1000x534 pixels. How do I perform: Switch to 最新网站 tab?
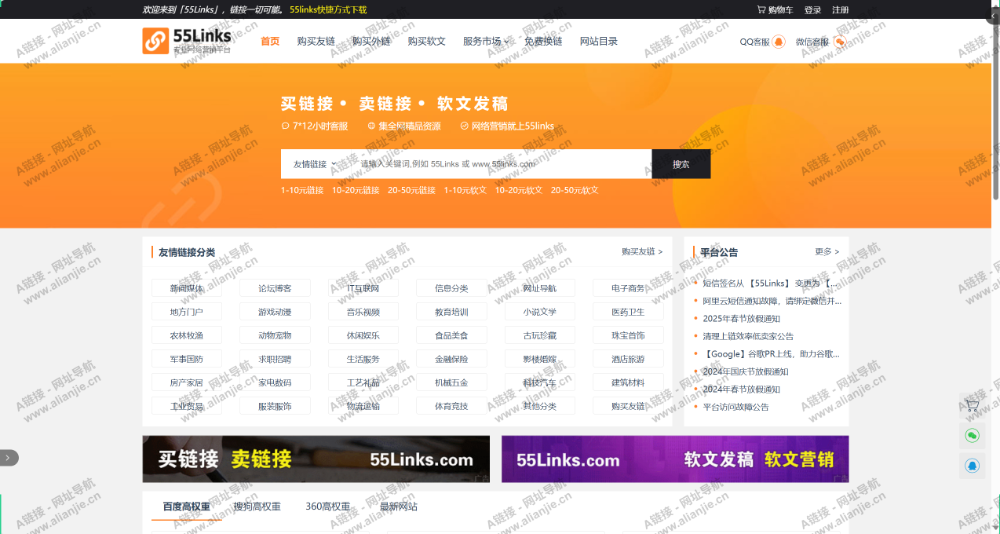(x=399, y=507)
